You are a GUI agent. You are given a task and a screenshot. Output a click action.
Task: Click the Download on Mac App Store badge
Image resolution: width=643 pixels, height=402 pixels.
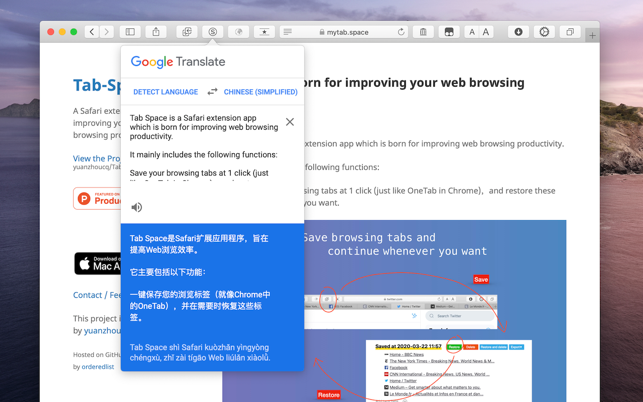point(98,263)
